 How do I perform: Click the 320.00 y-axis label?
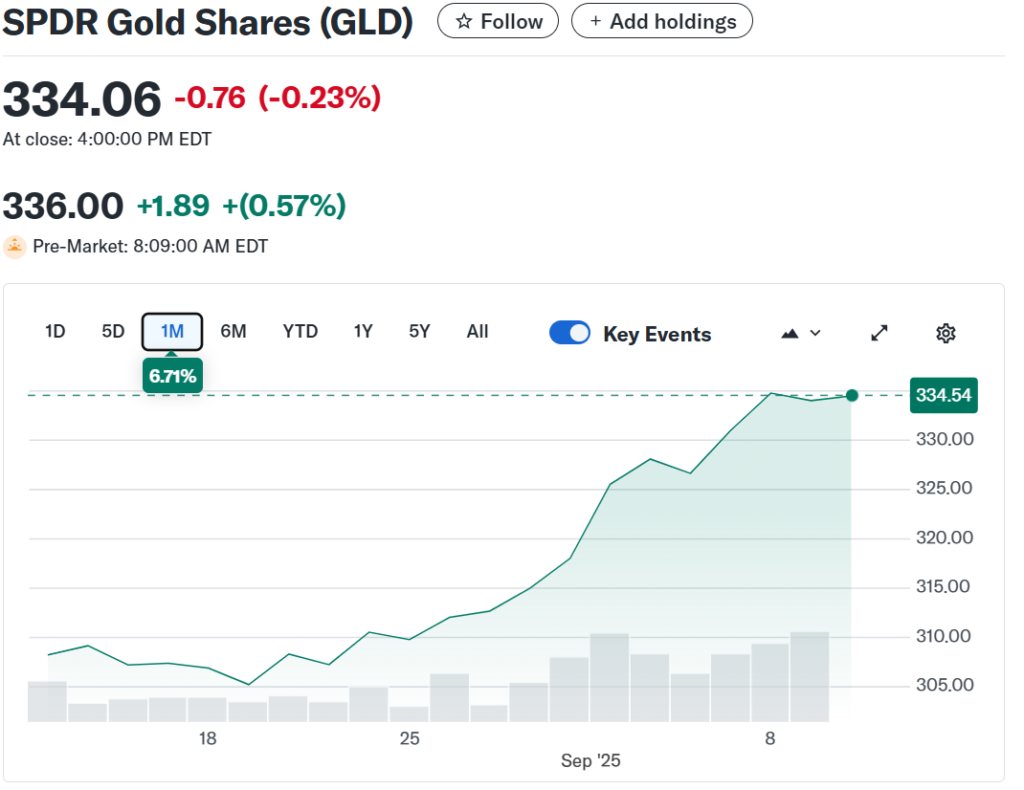click(944, 537)
